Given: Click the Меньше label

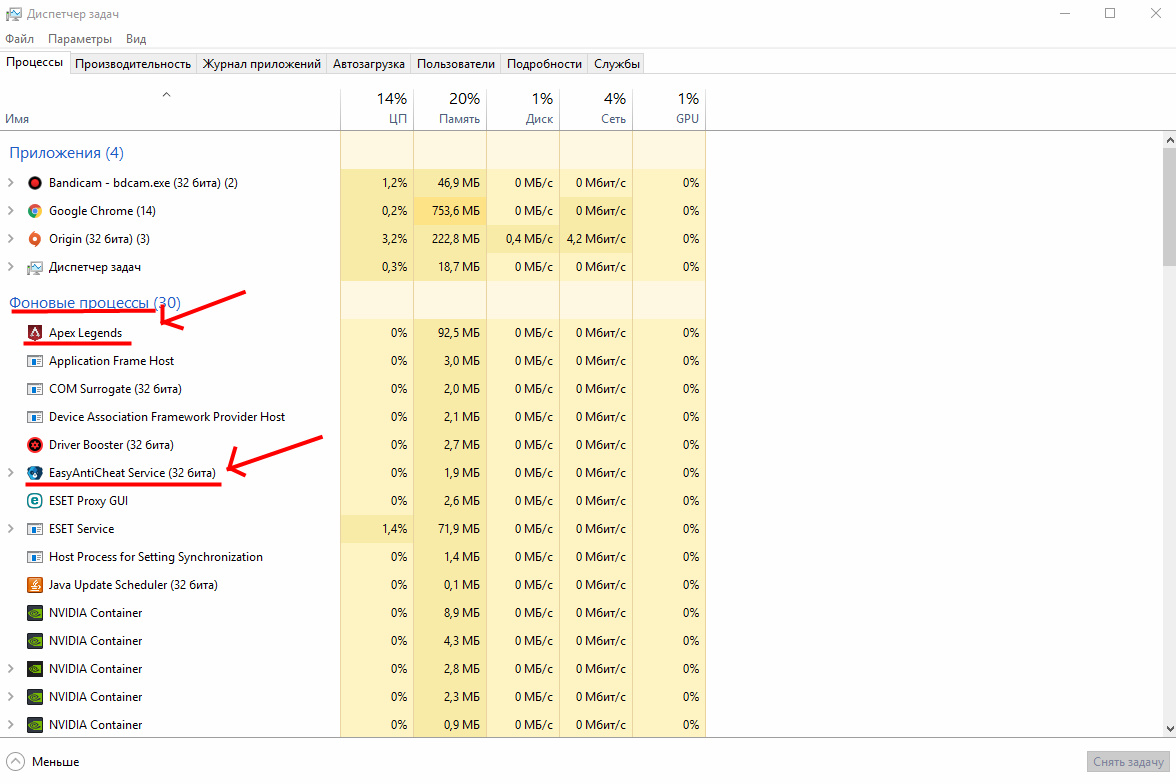Looking at the screenshot, I should coord(56,762).
